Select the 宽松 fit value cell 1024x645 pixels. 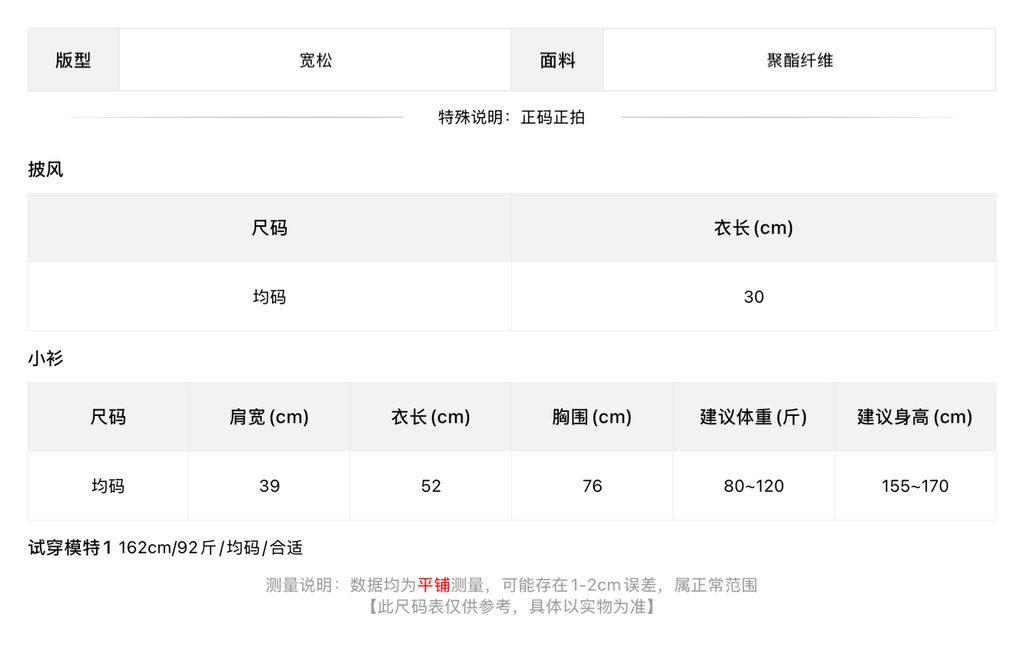pyautogui.click(x=315, y=60)
